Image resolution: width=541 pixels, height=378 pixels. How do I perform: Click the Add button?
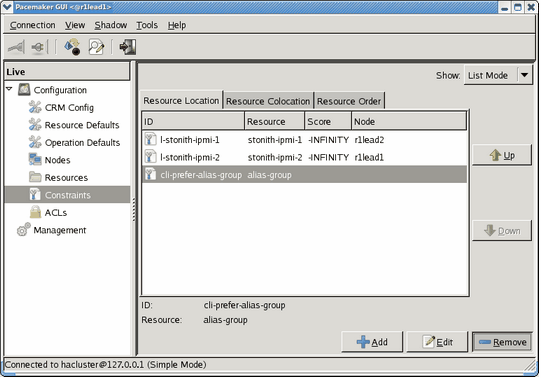click(372, 342)
